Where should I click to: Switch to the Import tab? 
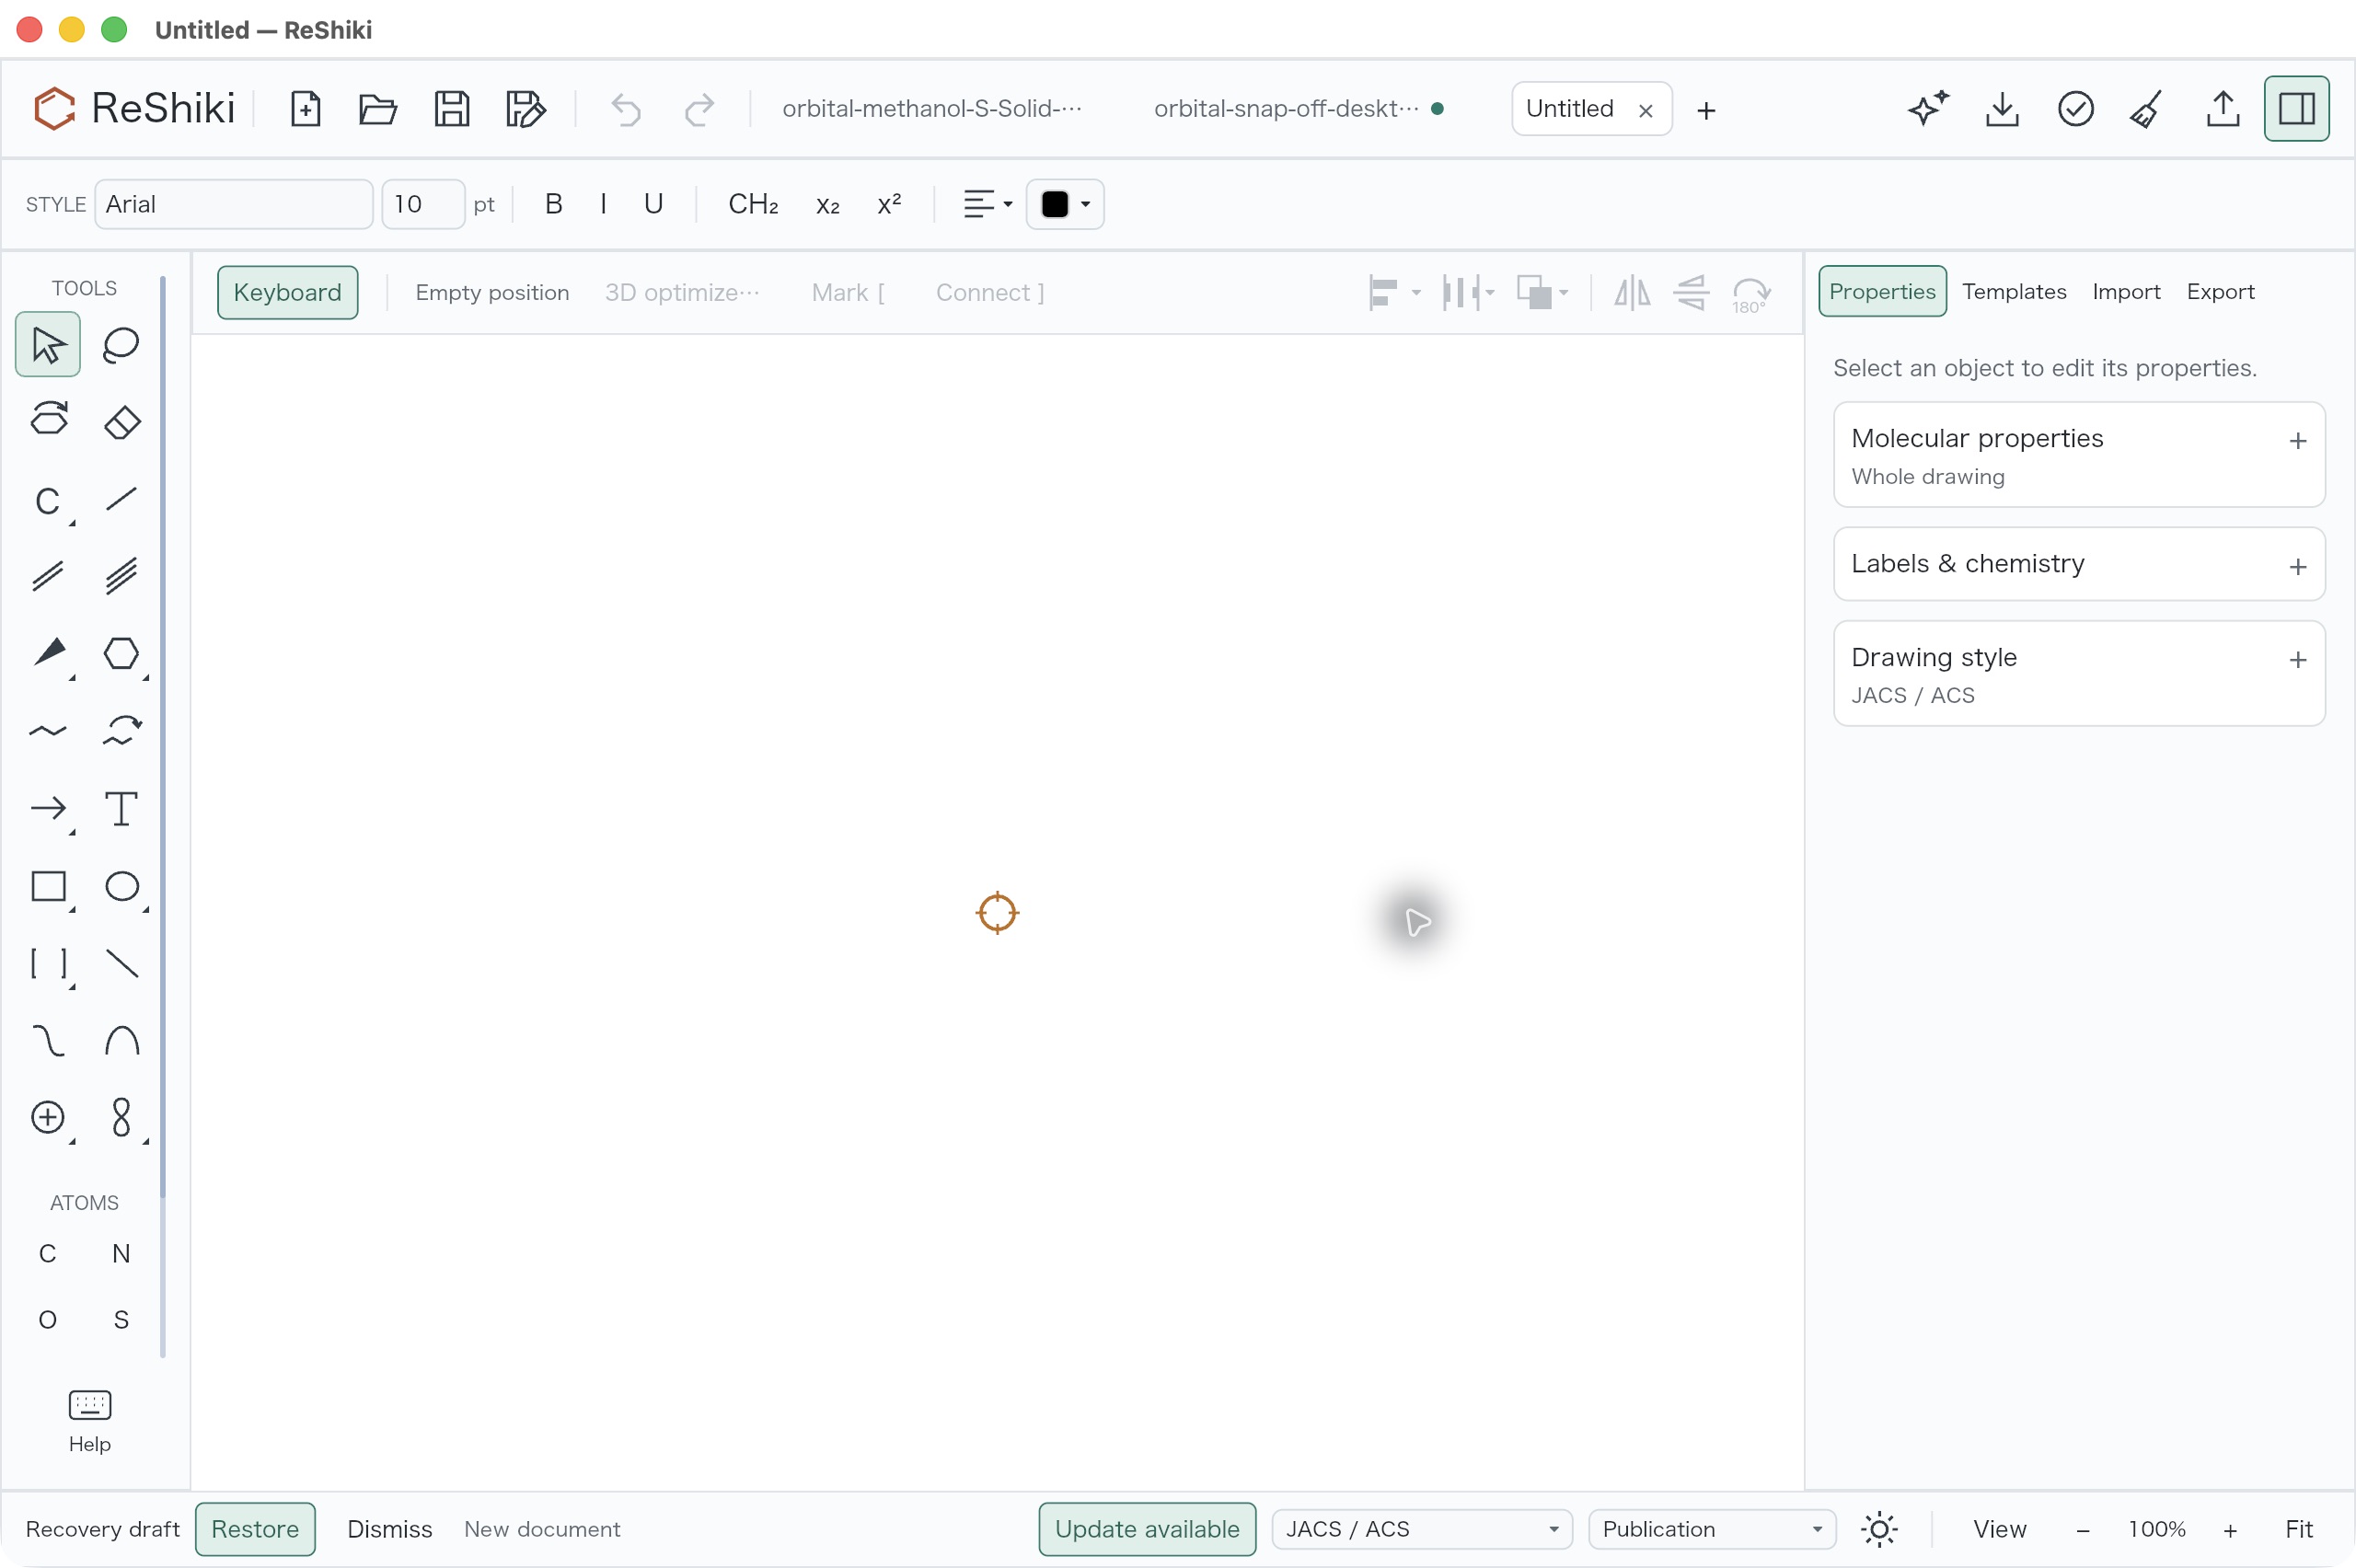pos(2125,291)
